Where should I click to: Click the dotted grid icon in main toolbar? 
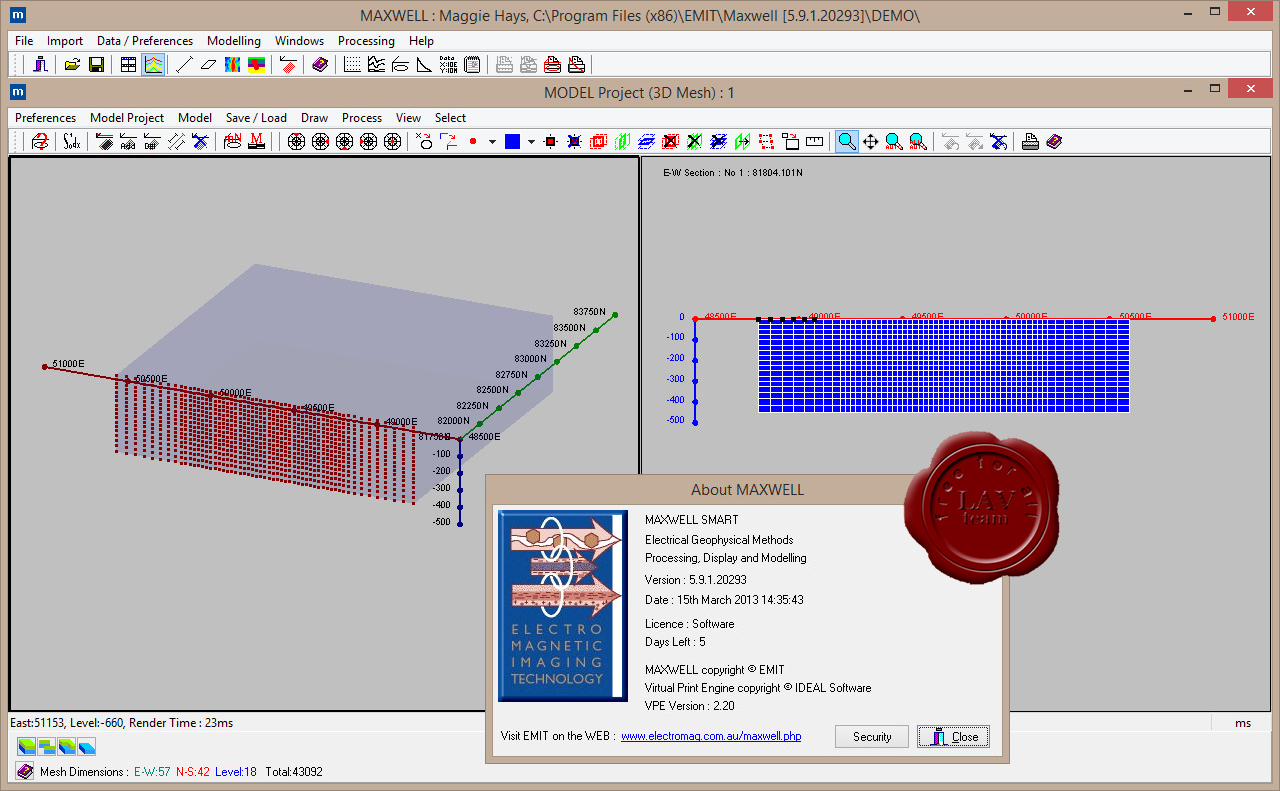coord(352,65)
